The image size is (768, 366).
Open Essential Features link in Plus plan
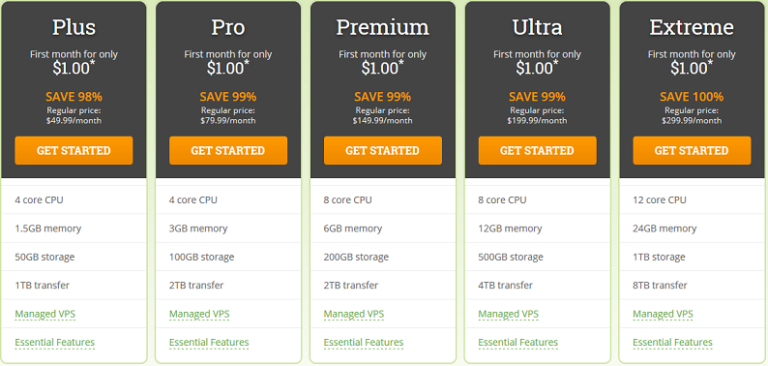point(55,342)
